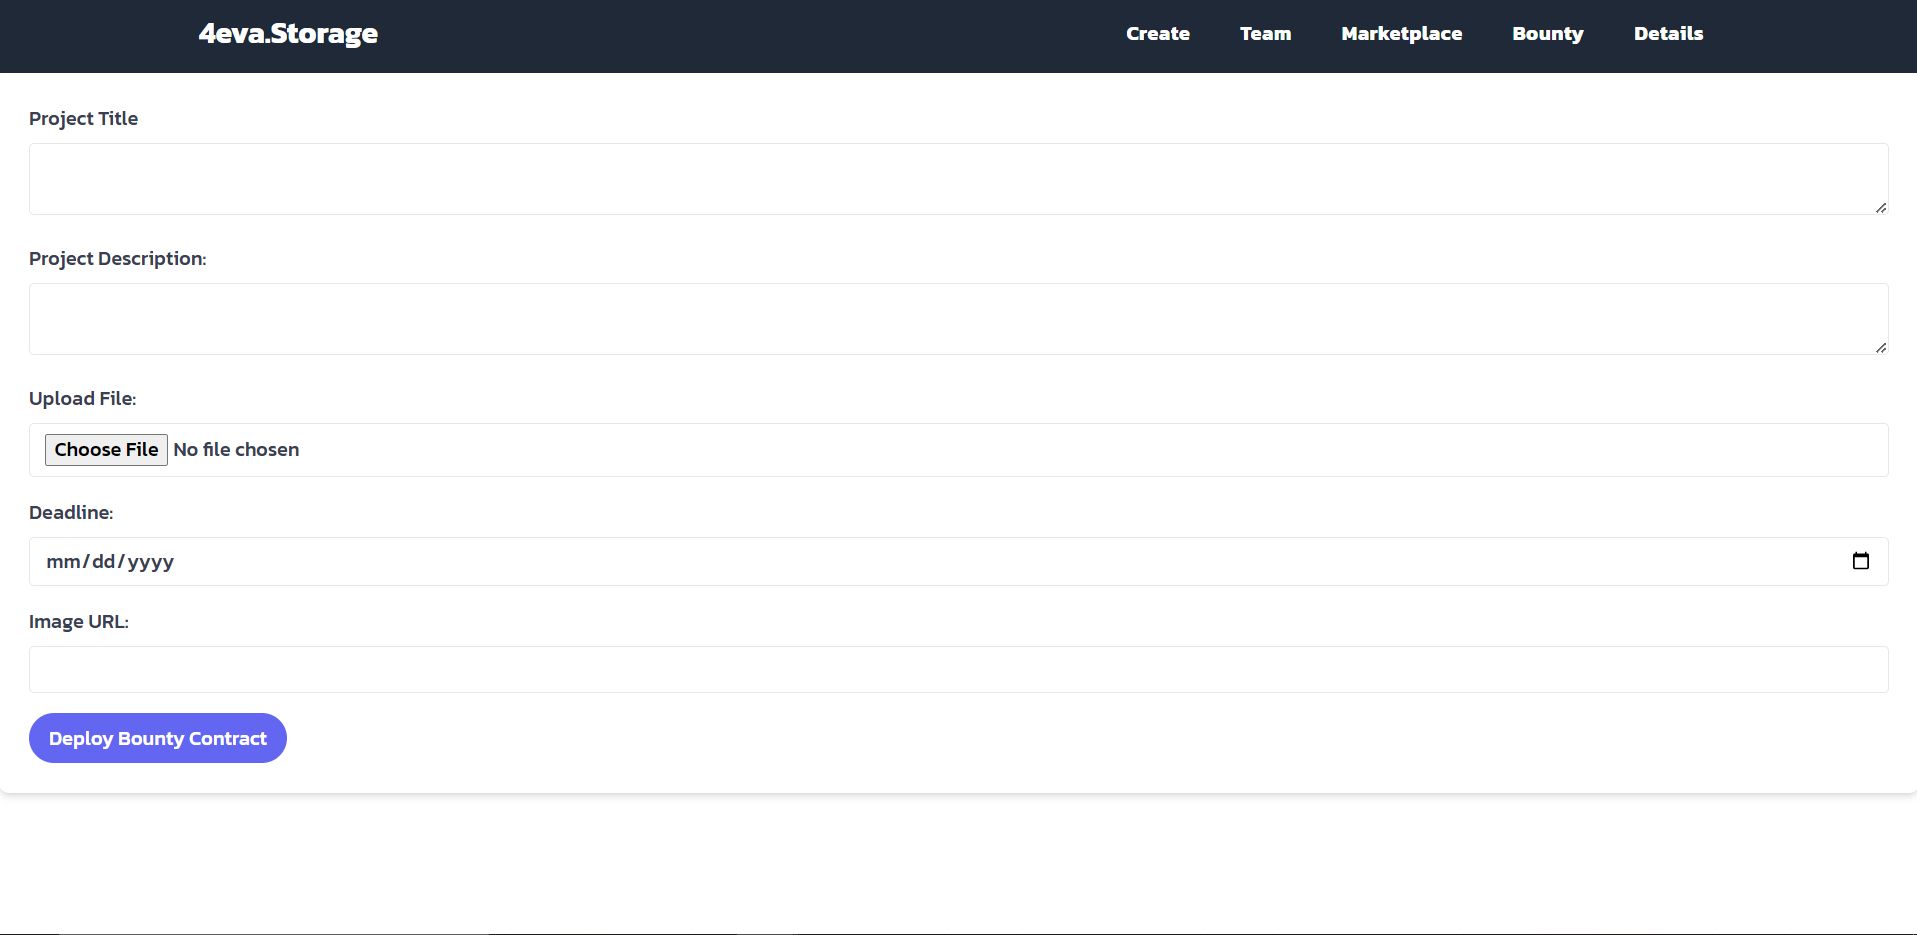Open the Details nav link

point(1668,34)
